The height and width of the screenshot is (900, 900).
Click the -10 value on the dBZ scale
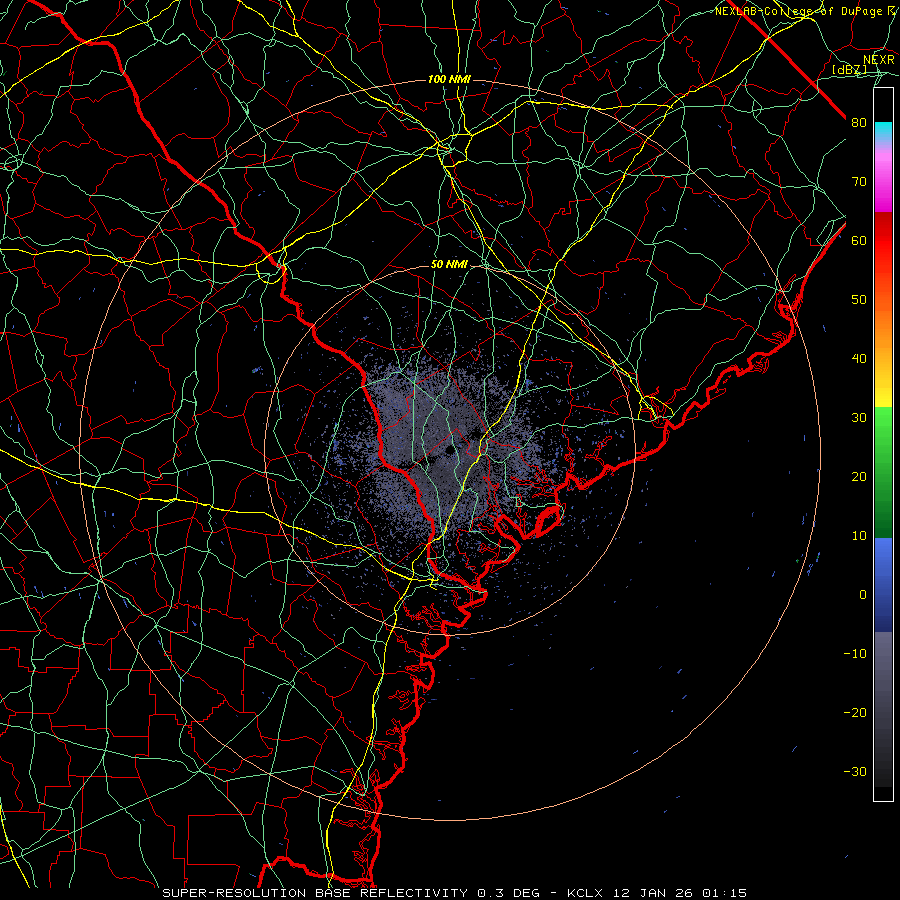click(x=855, y=654)
